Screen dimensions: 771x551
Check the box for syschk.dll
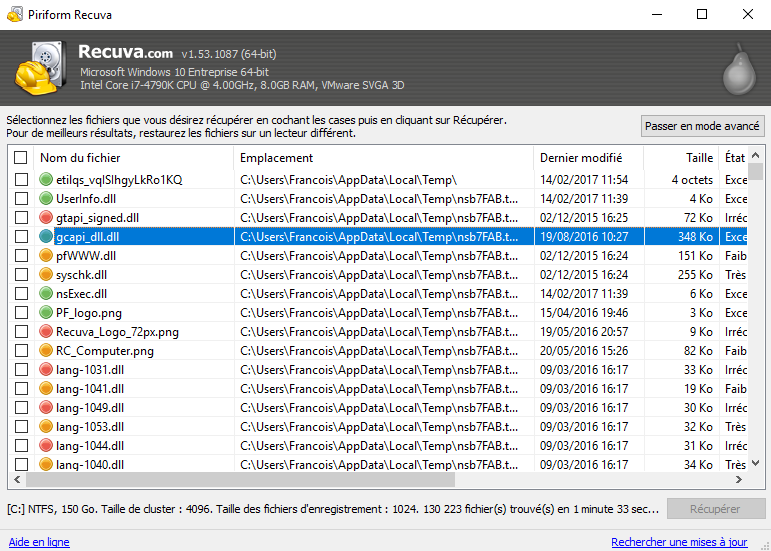pyautogui.click(x=21, y=274)
